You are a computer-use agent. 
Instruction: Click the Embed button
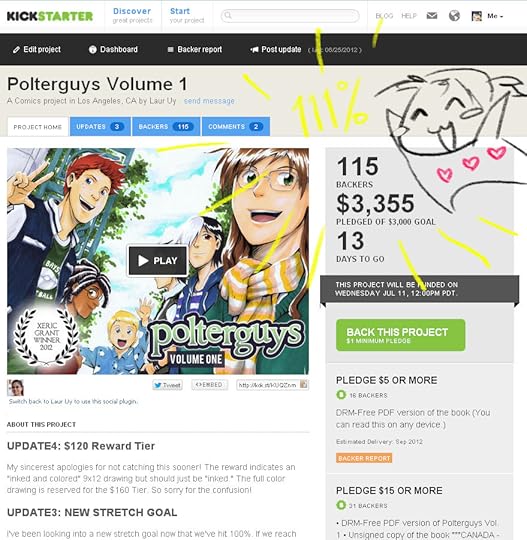point(209,385)
